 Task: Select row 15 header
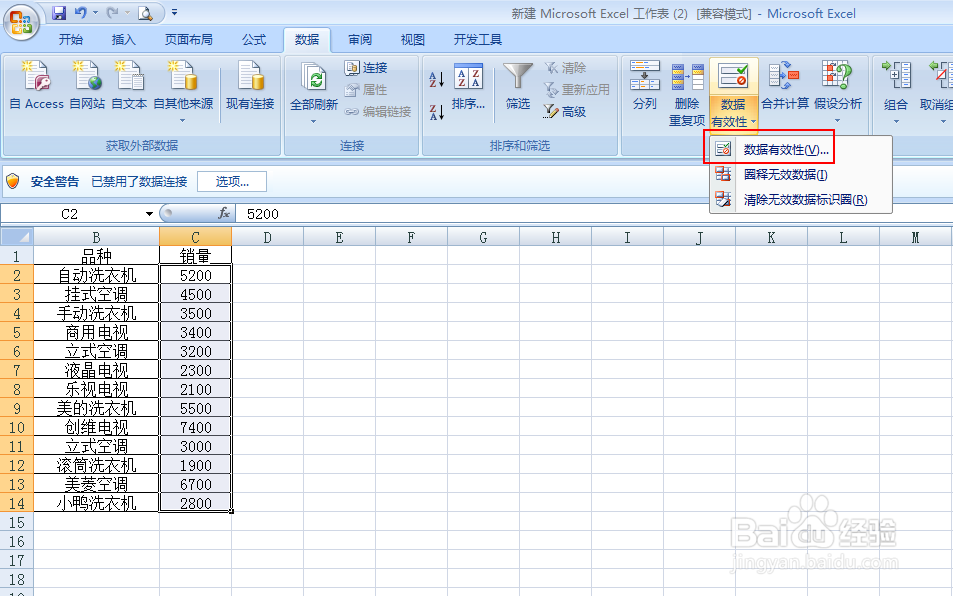click(x=16, y=522)
